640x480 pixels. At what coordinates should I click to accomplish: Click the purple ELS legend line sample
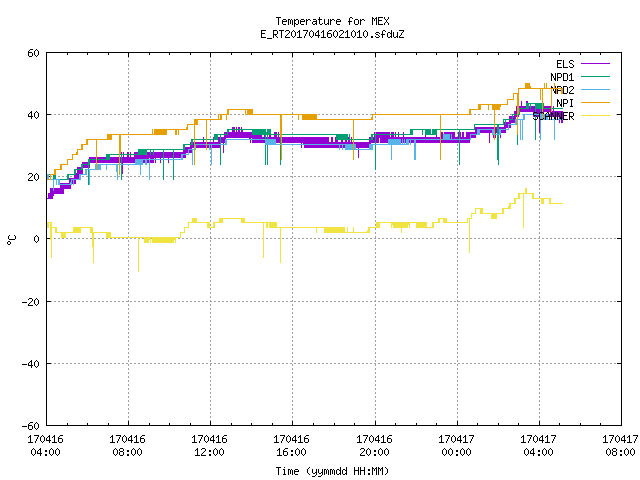[x=595, y=64]
